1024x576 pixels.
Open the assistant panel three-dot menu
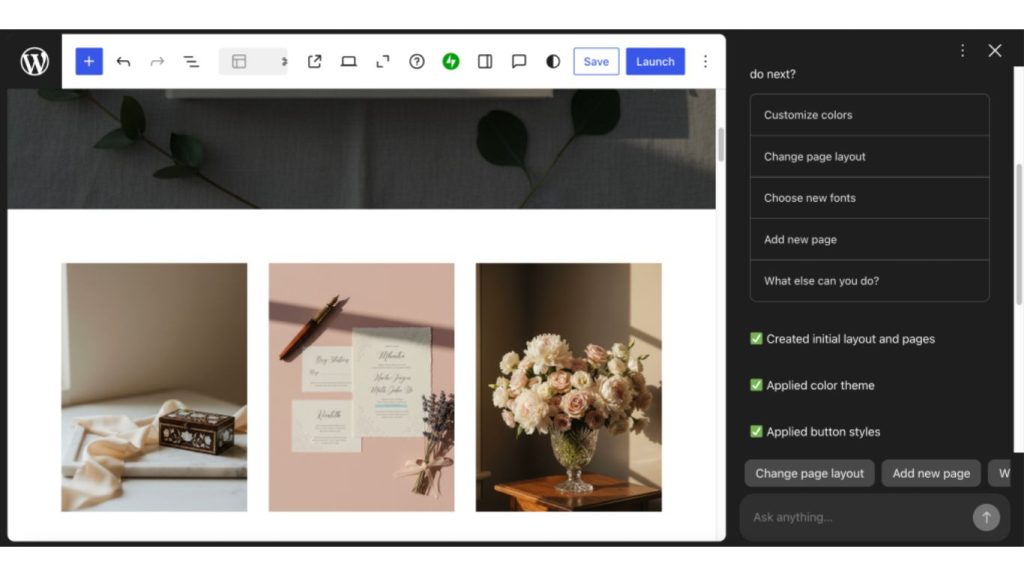click(962, 49)
